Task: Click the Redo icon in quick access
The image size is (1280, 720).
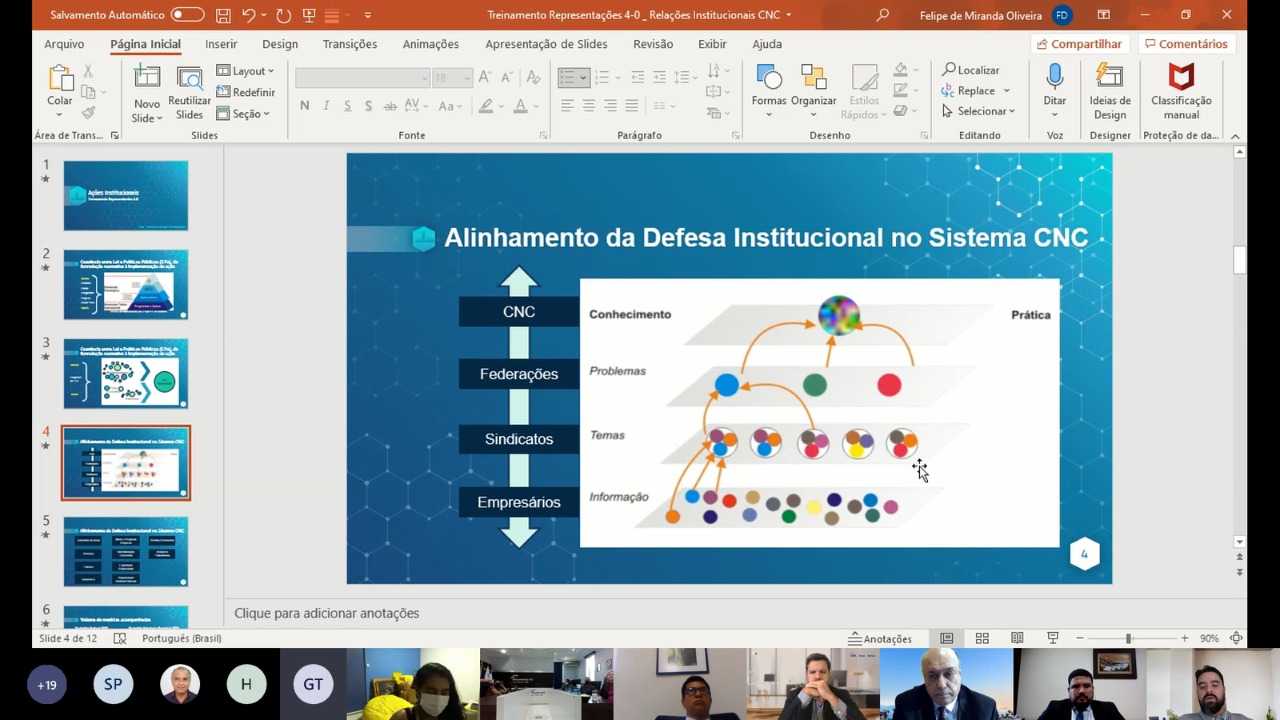Action: pyautogui.click(x=283, y=15)
